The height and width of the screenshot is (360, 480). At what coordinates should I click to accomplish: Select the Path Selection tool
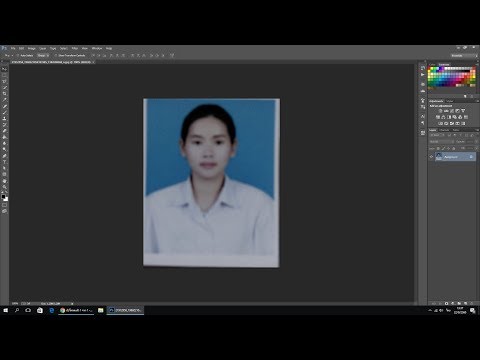pos(4,168)
